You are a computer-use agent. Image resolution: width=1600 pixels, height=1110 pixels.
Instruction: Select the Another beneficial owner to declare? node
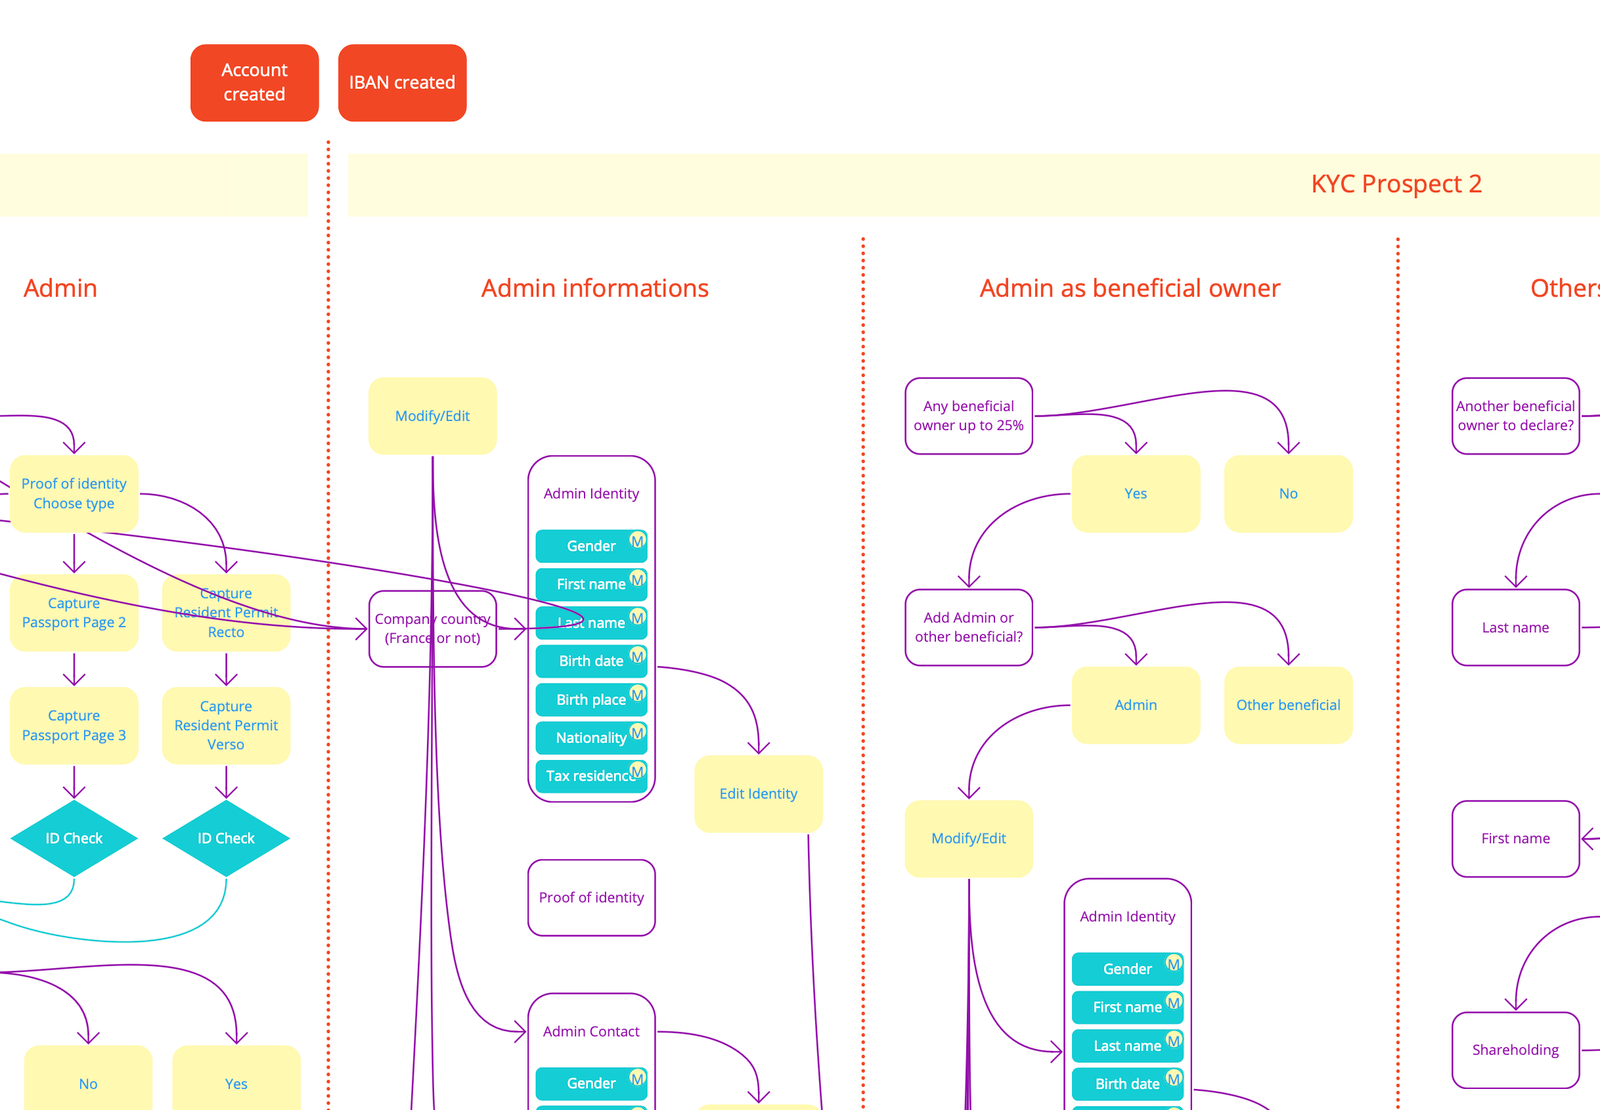pos(1516,416)
